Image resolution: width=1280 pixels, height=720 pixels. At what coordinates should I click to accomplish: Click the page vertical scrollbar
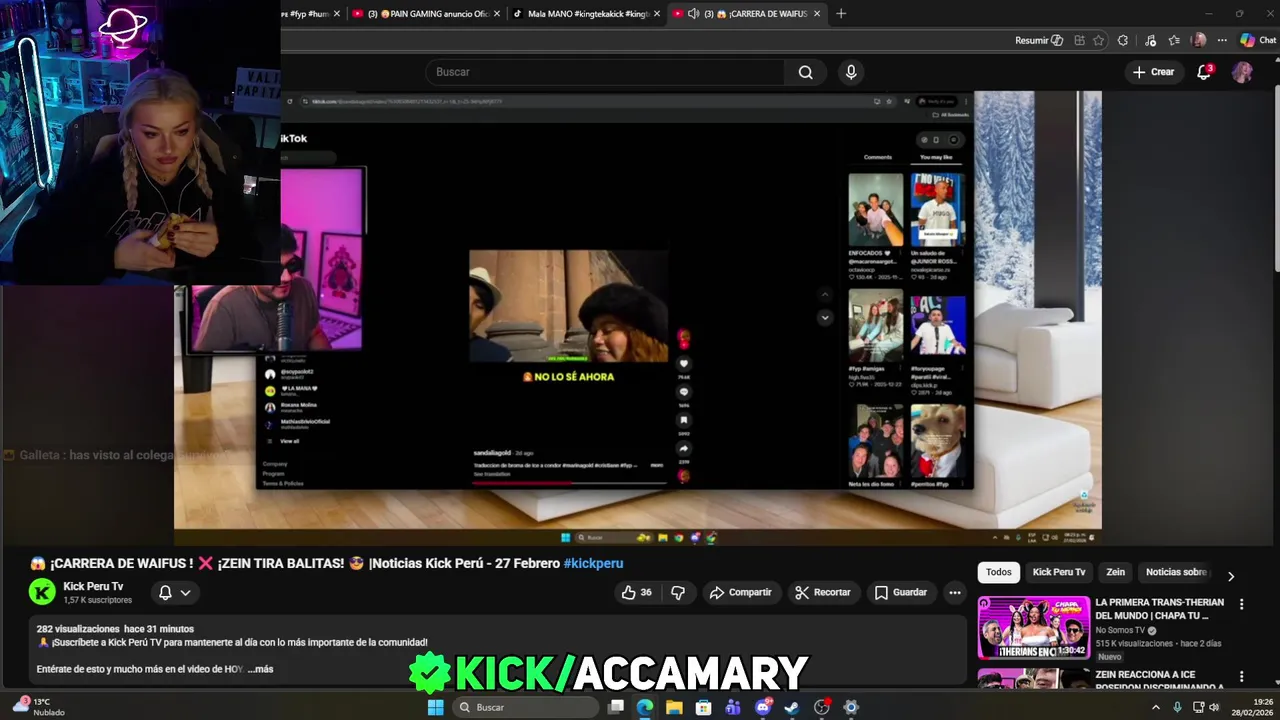pos(1275,180)
